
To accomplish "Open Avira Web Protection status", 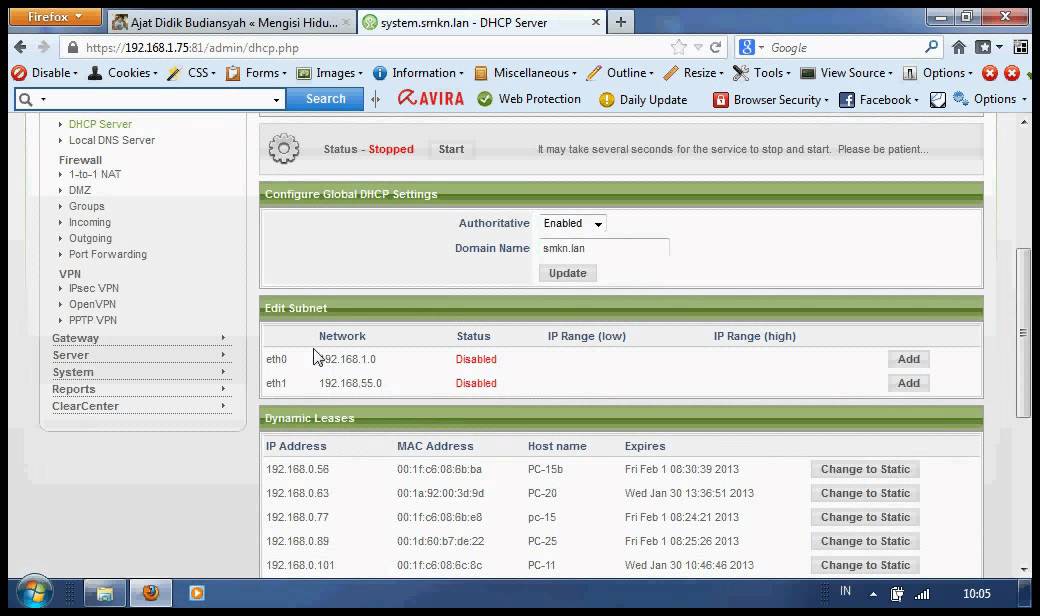I will click(x=529, y=99).
